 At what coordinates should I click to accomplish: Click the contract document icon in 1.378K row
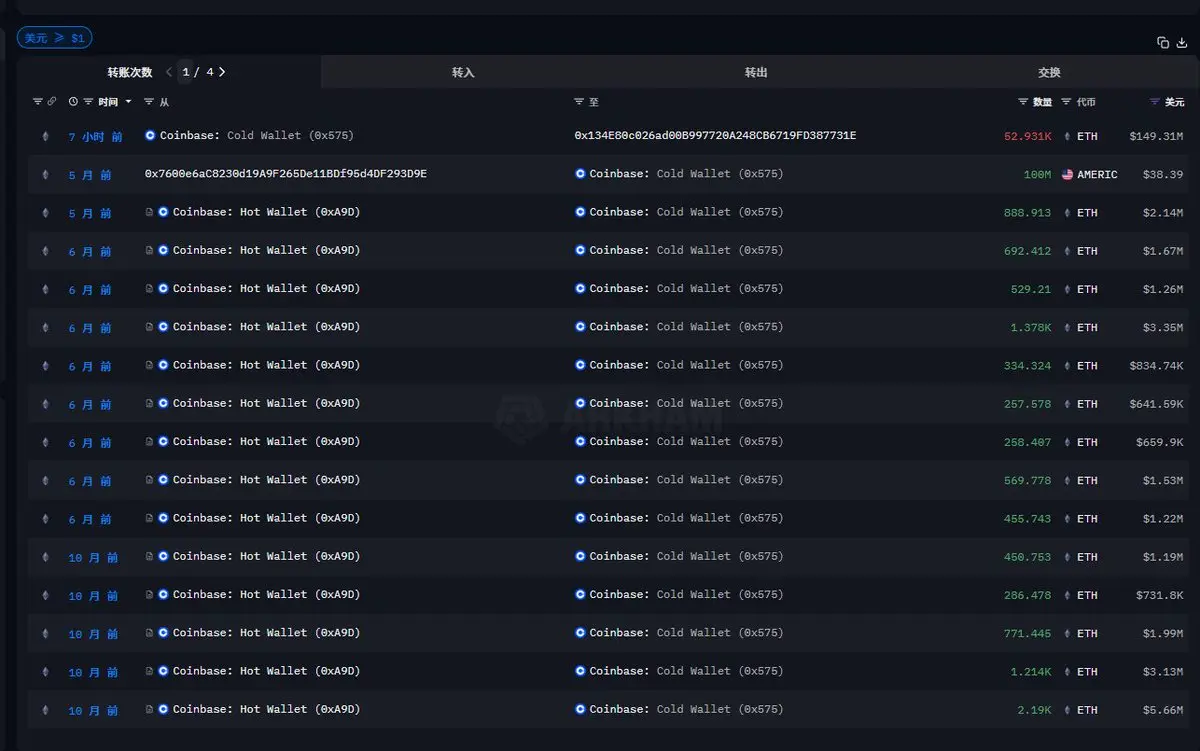[x=149, y=327]
